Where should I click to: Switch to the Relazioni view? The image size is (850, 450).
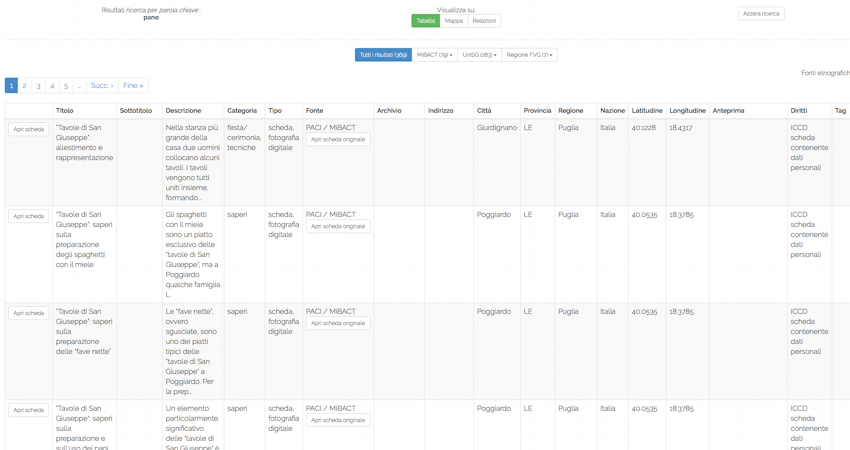click(484, 21)
